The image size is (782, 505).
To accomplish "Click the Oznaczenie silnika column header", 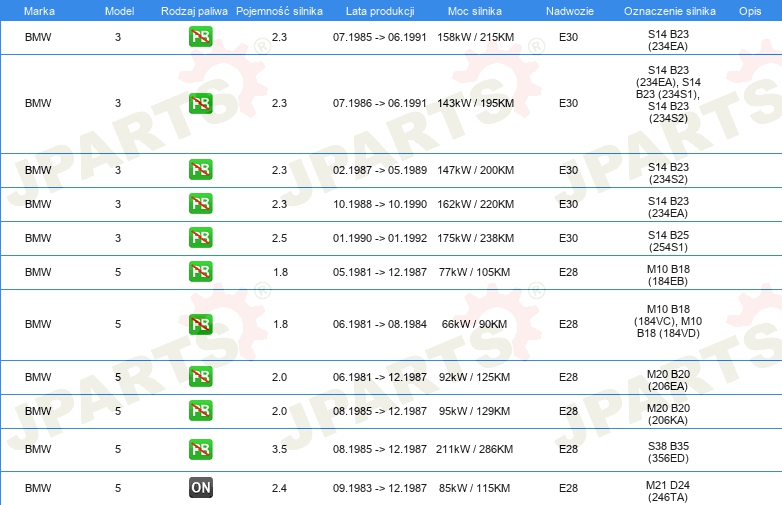I will point(670,11).
